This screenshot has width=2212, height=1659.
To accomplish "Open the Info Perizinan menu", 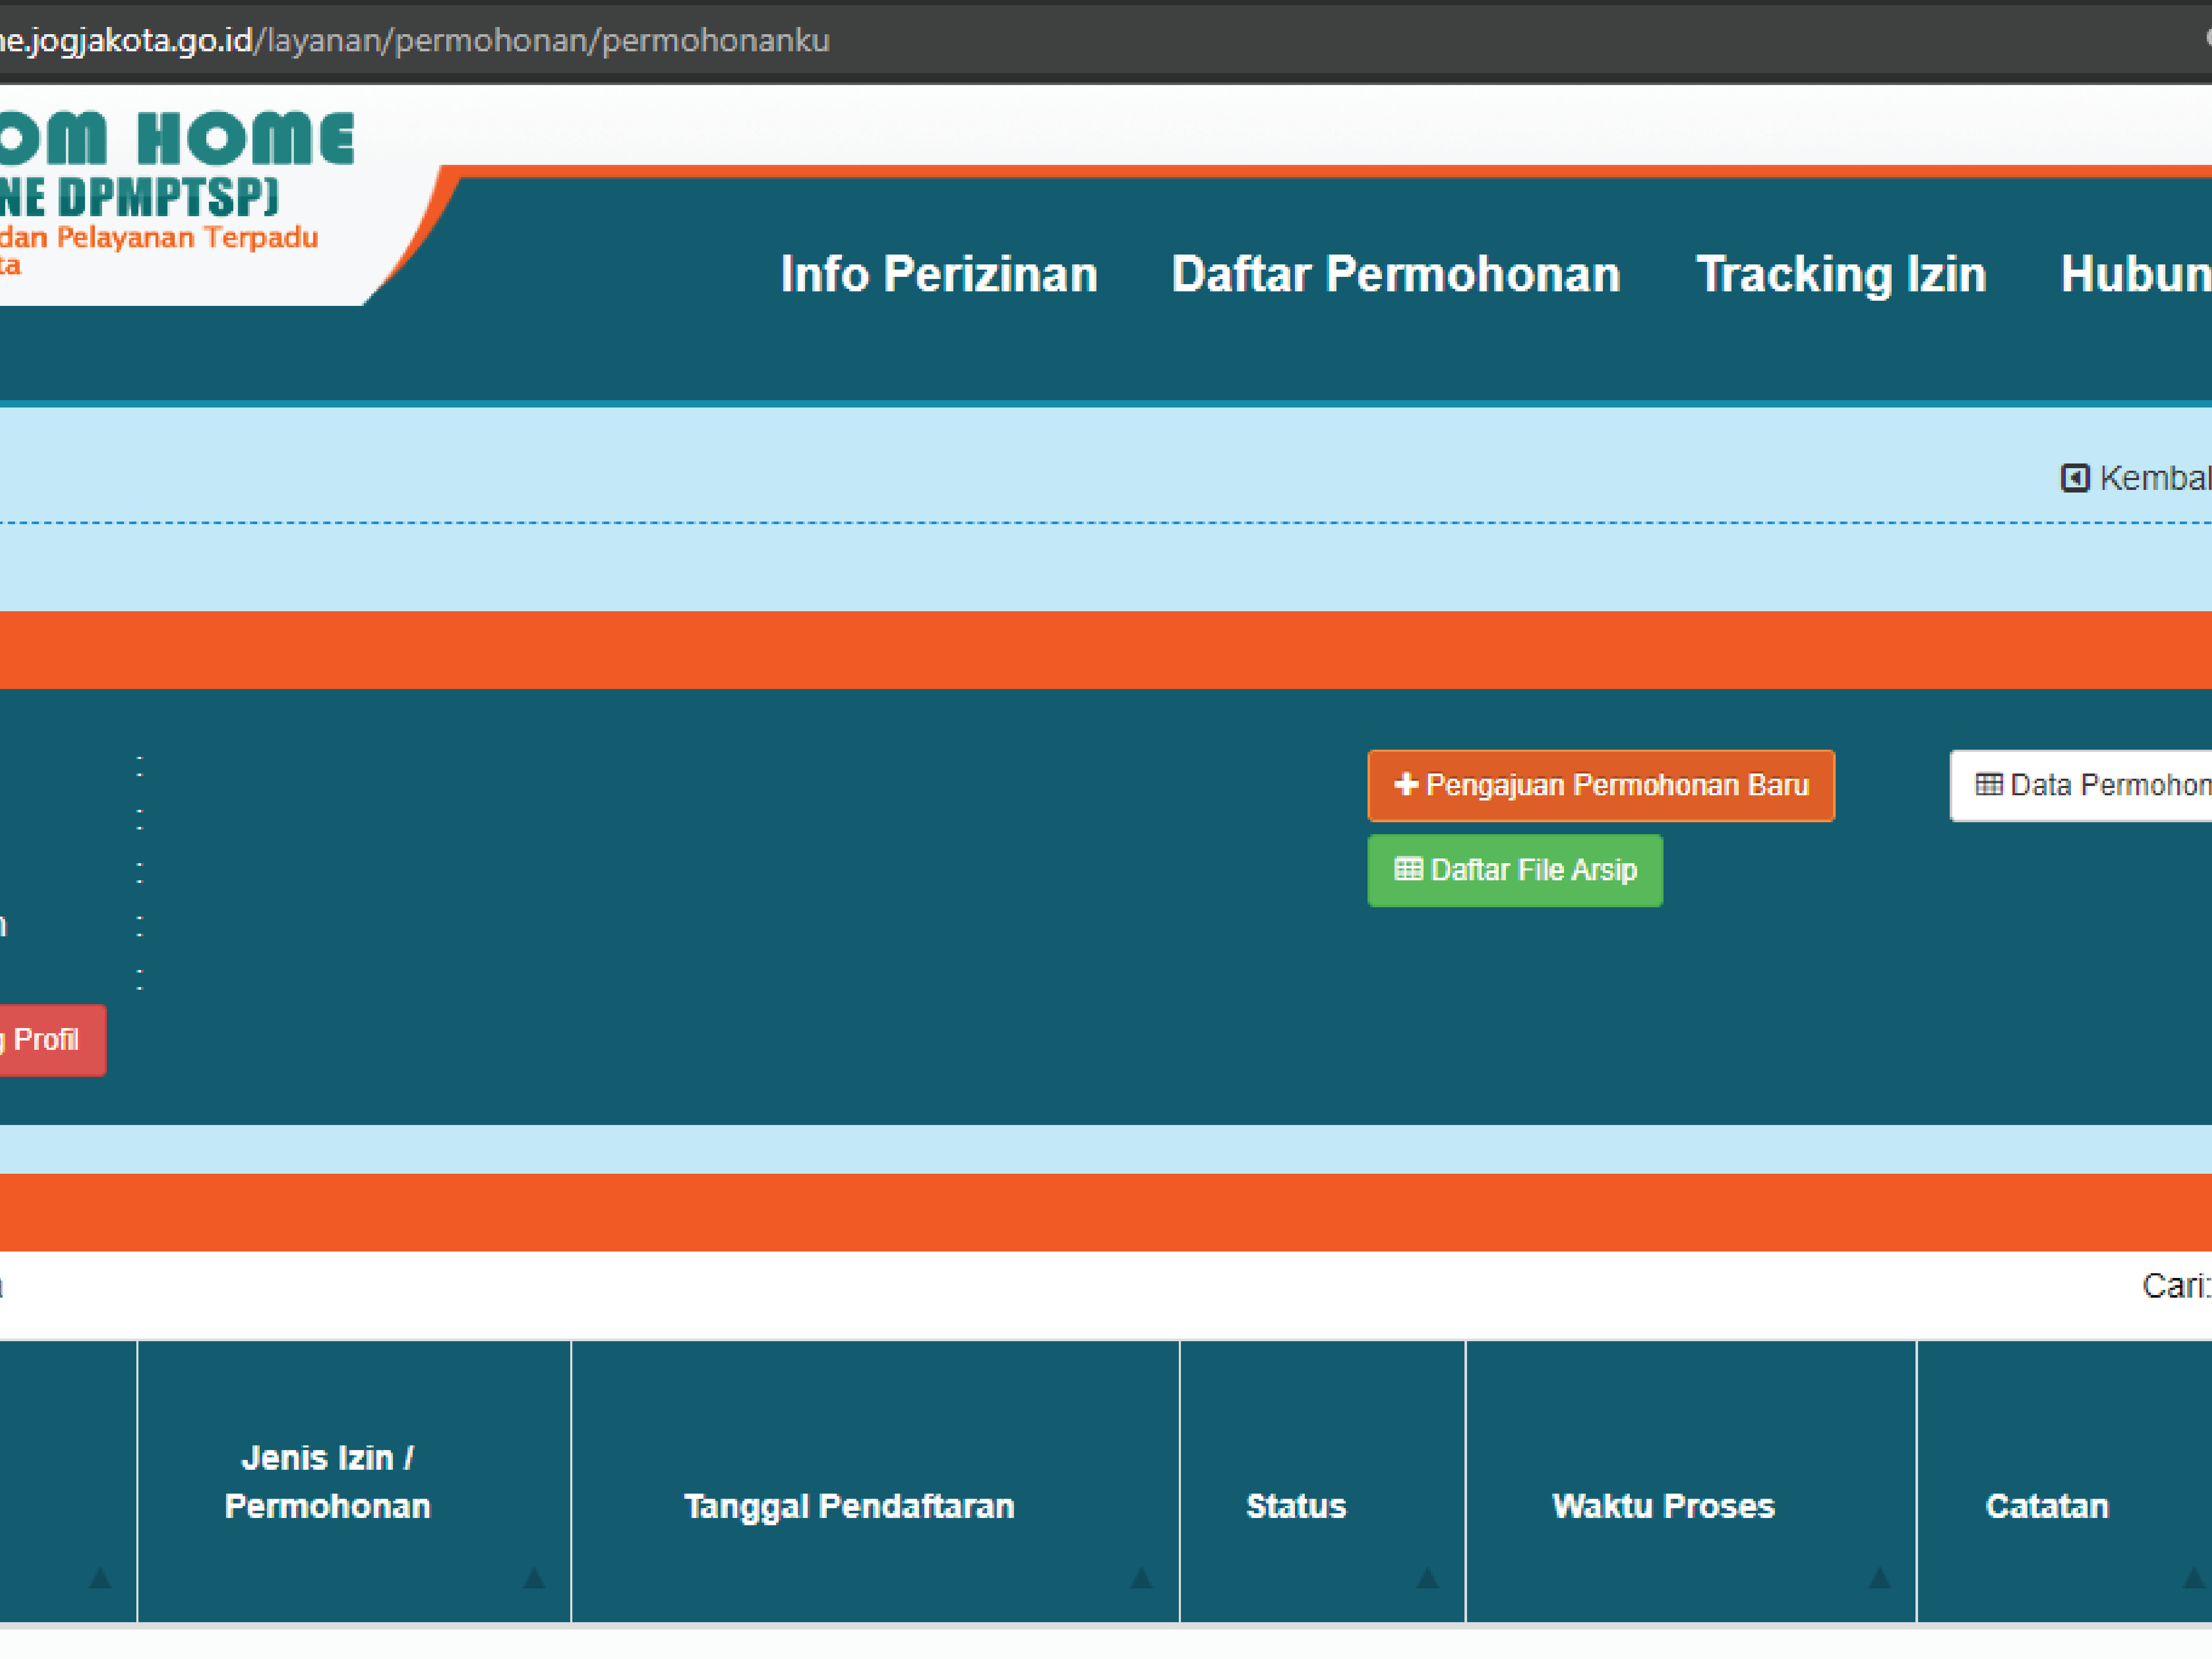I will (938, 274).
